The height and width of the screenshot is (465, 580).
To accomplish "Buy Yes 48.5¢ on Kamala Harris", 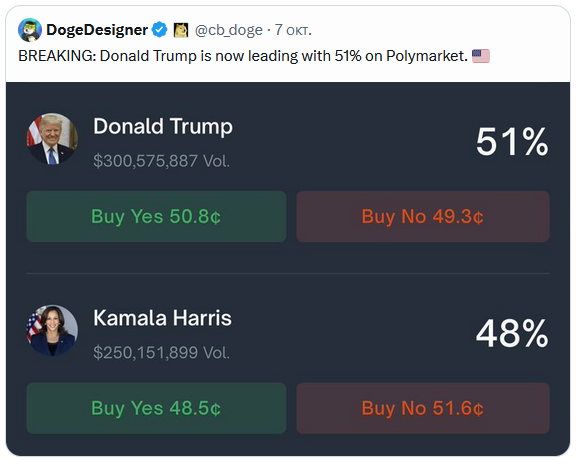I will coord(156,408).
